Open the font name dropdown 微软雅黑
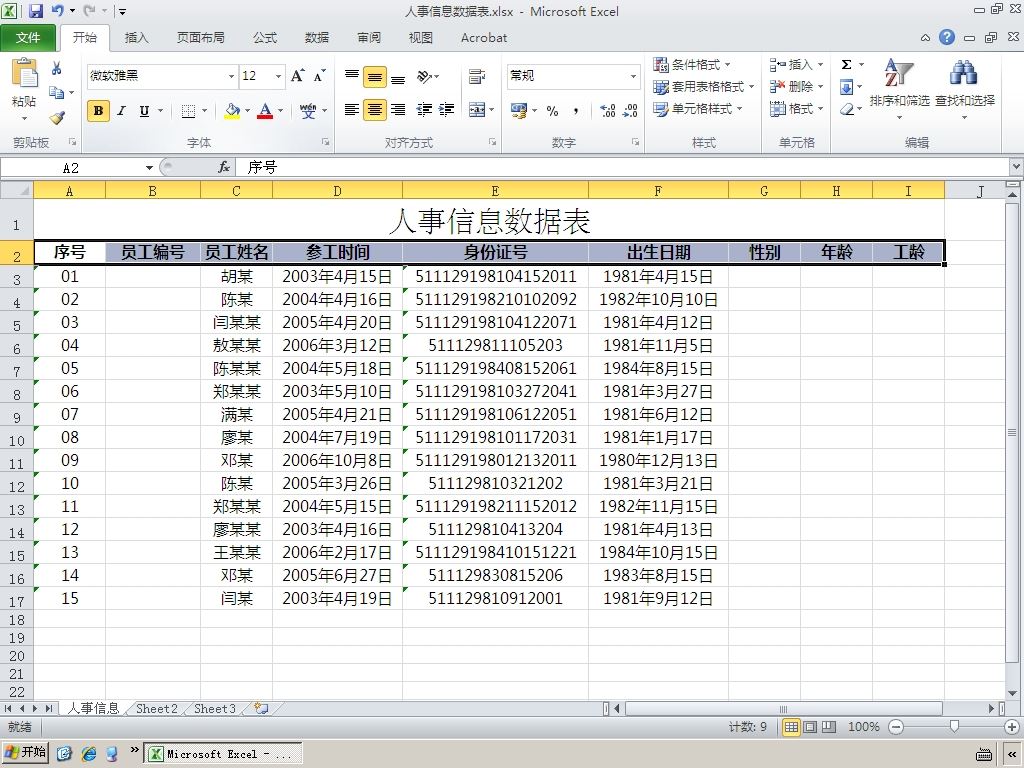1024x768 pixels. [231, 76]
